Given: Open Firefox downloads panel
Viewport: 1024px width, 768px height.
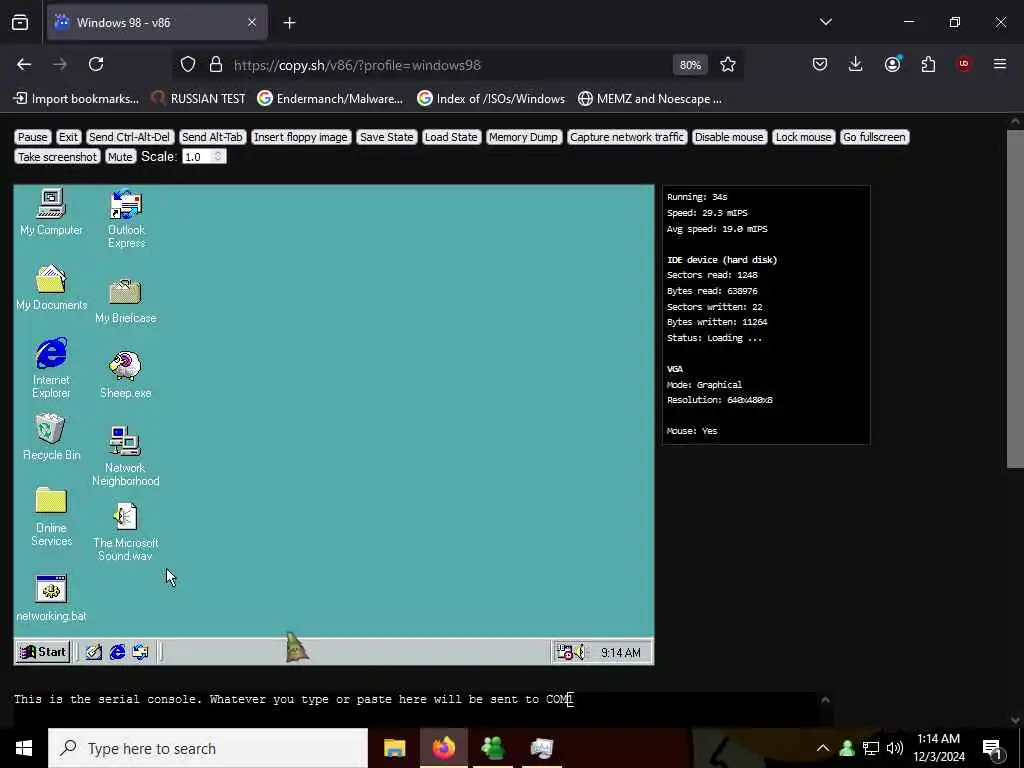Looking at the screenshot, I should [856, 64].
